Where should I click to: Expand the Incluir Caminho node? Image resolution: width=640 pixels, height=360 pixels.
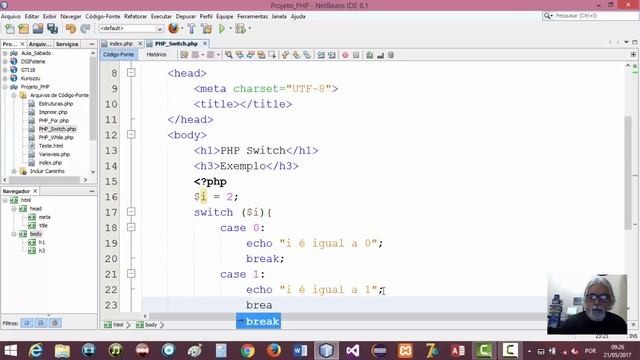(14, 171)
